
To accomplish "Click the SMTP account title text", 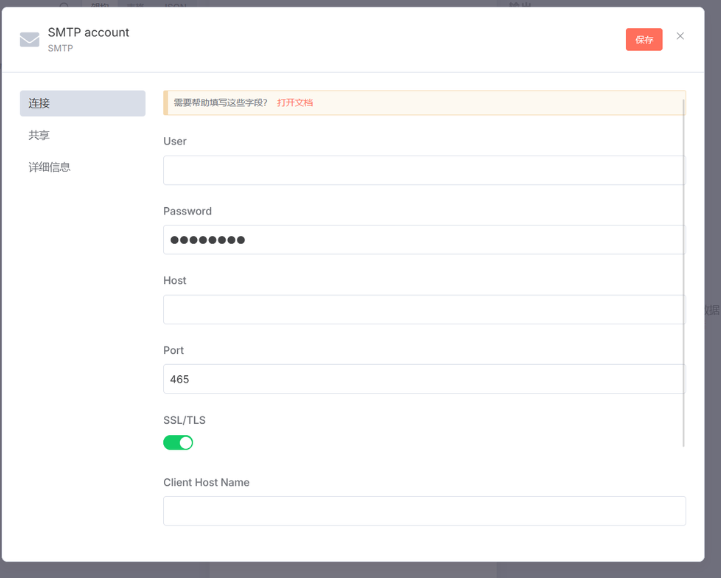I will 88,32.
